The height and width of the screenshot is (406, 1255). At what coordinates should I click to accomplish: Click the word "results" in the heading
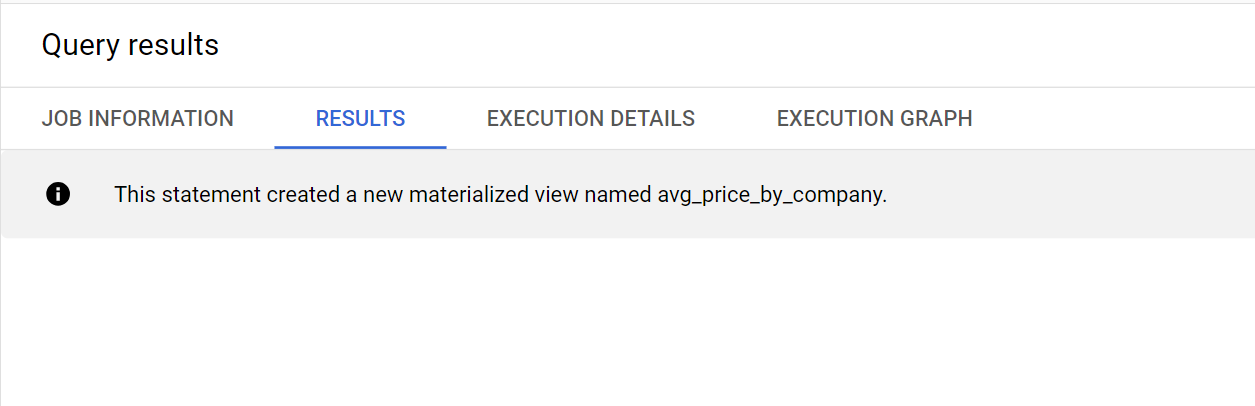[175, 45]
